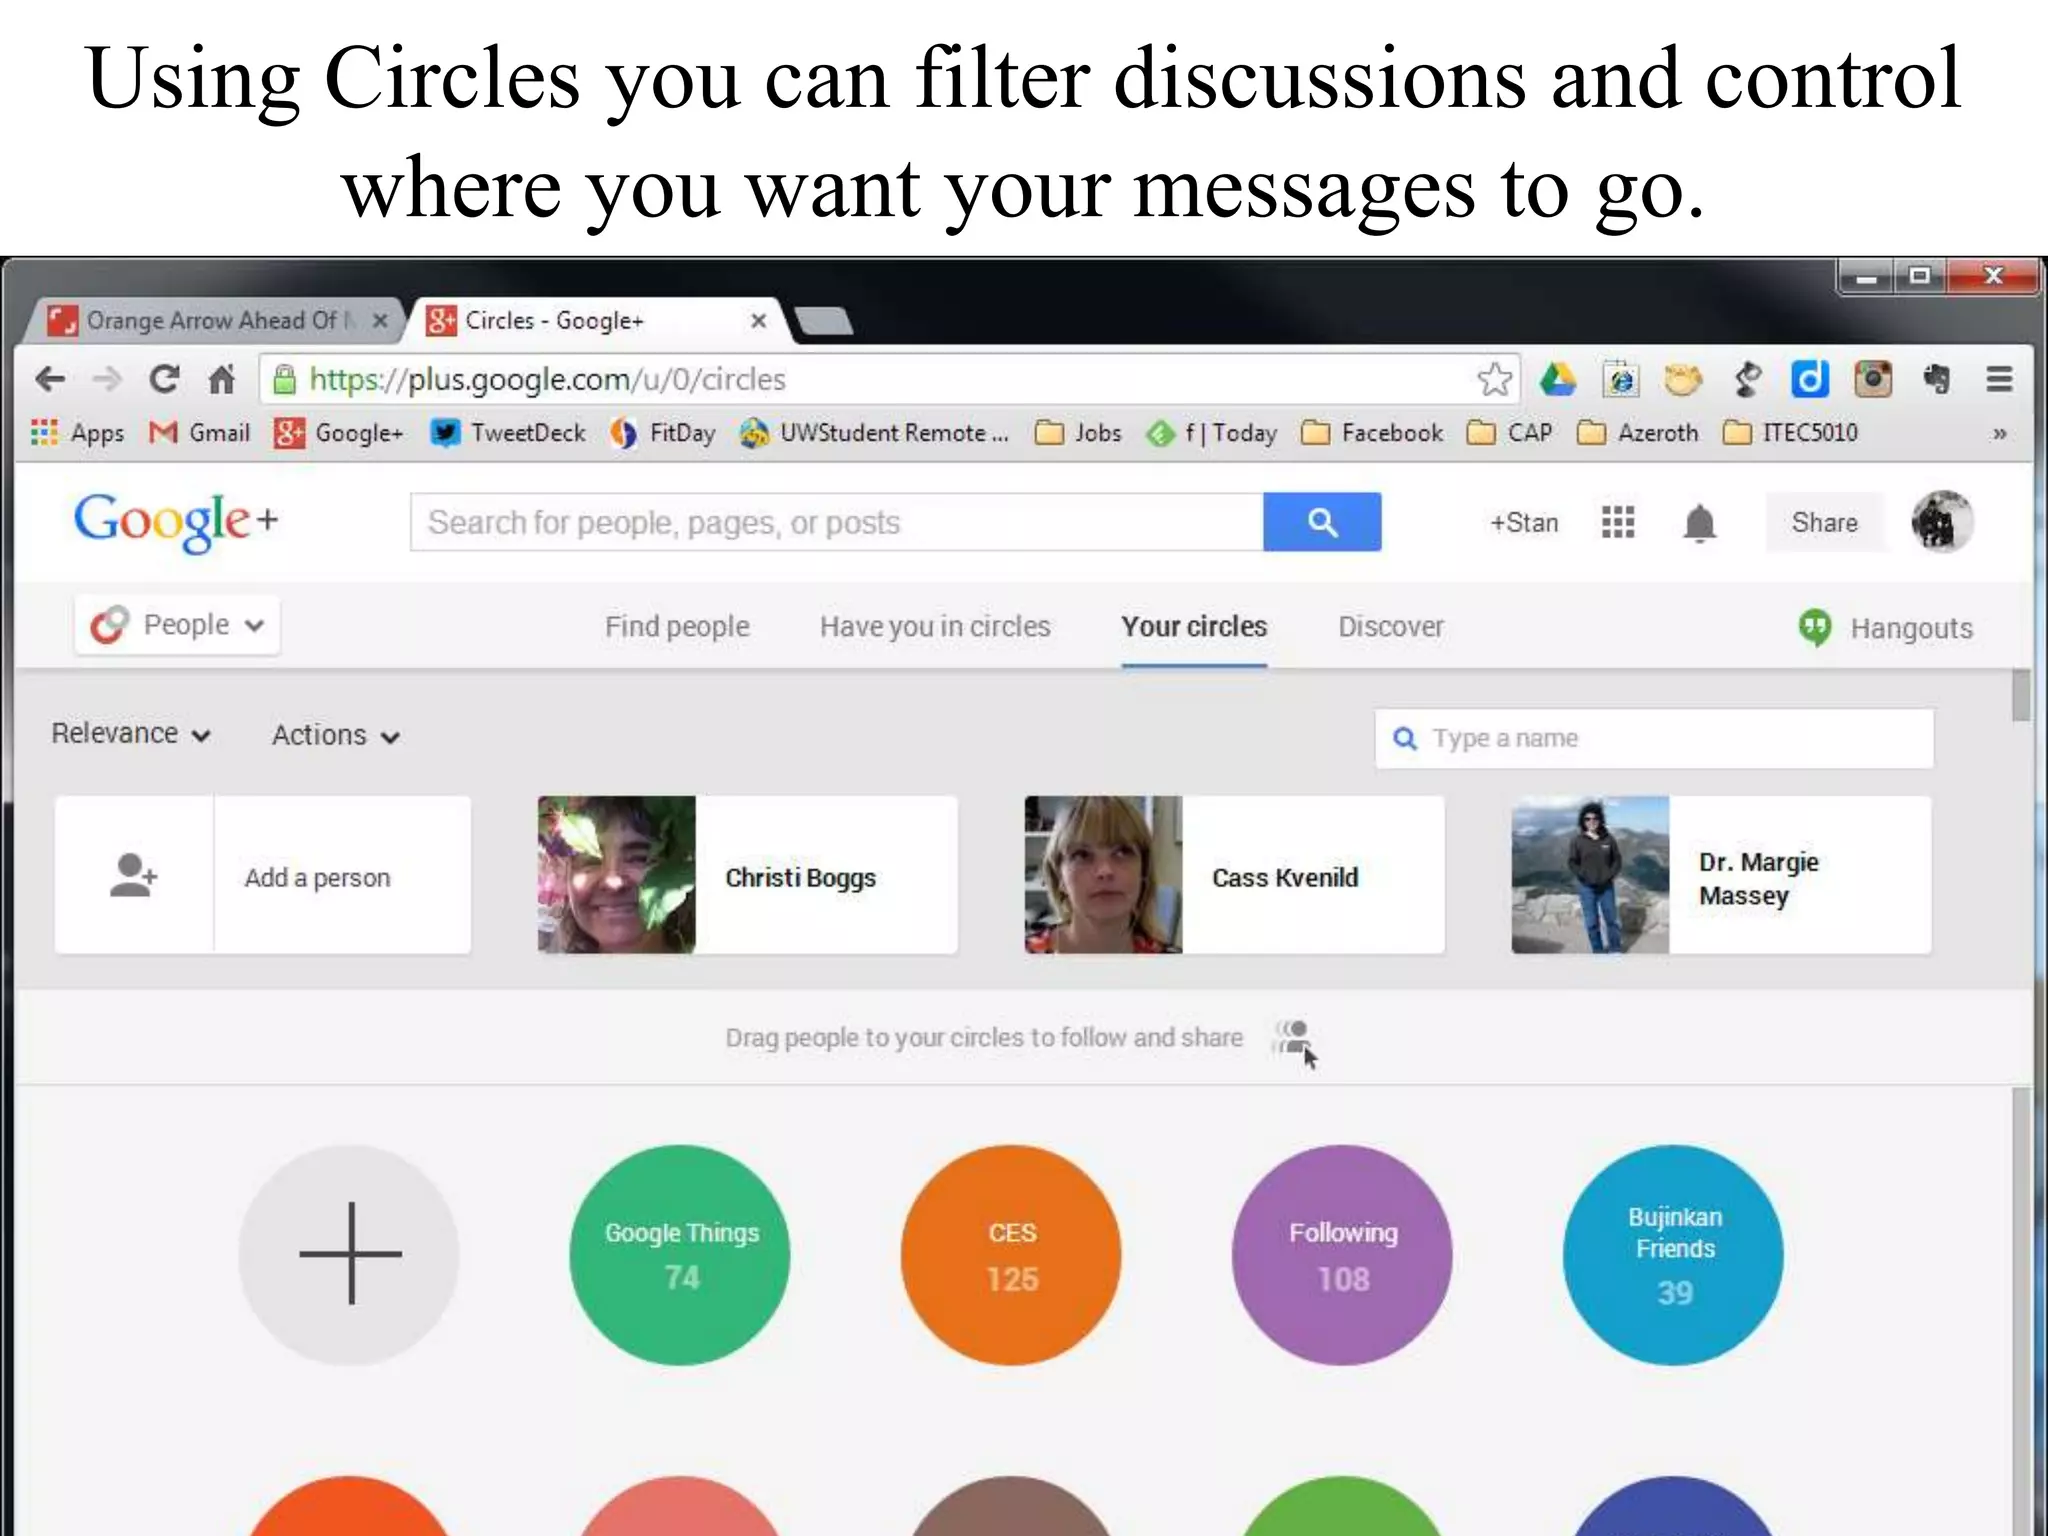
Task: Open the Google apps grid launcher
Action: point(1617,522)
